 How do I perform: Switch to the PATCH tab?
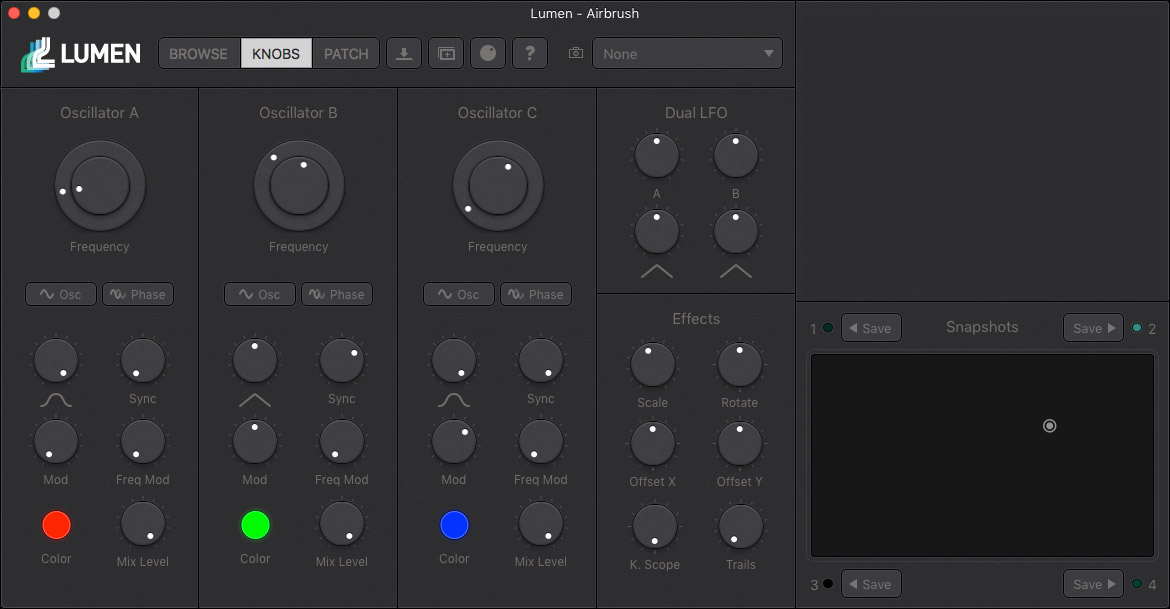pos(346,54)
